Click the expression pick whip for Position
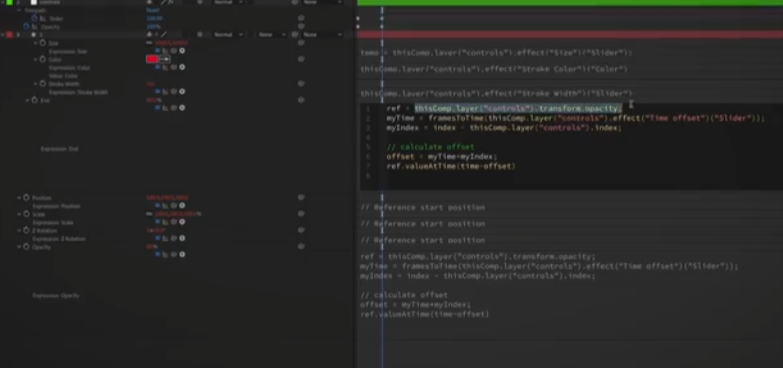 coord(174,206)
